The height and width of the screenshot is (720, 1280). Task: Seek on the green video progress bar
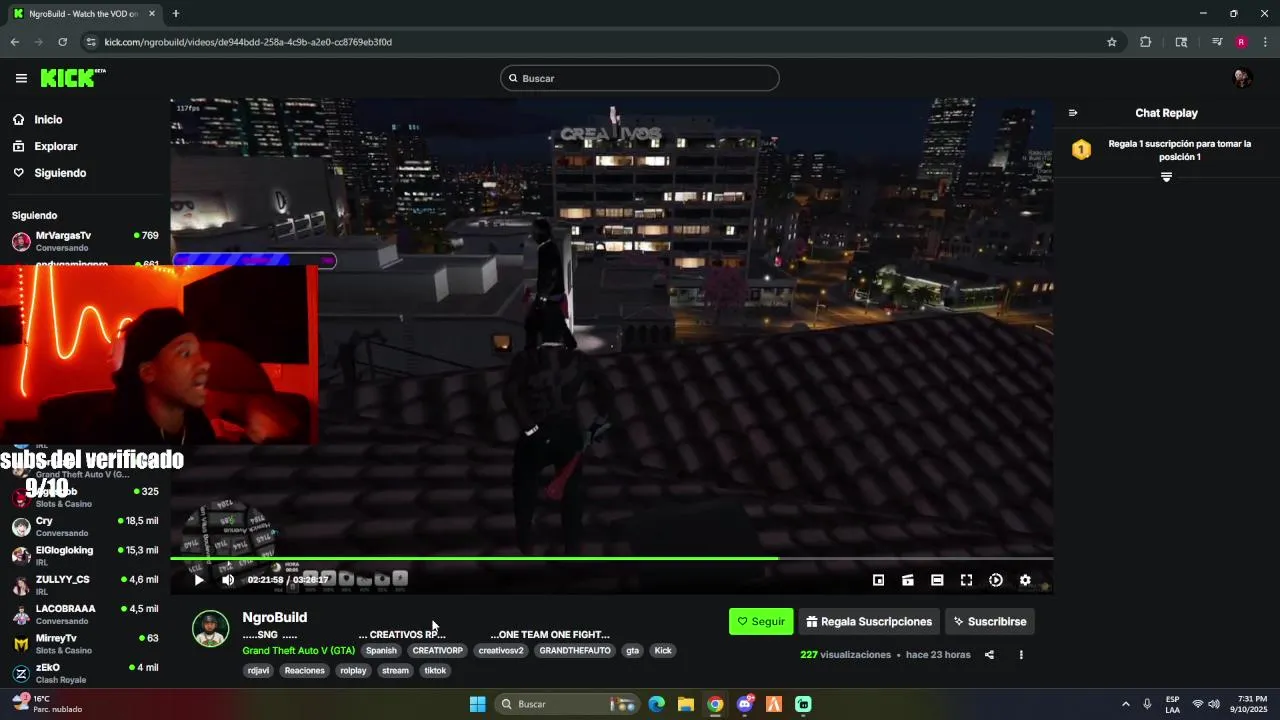tap(611, 558)
